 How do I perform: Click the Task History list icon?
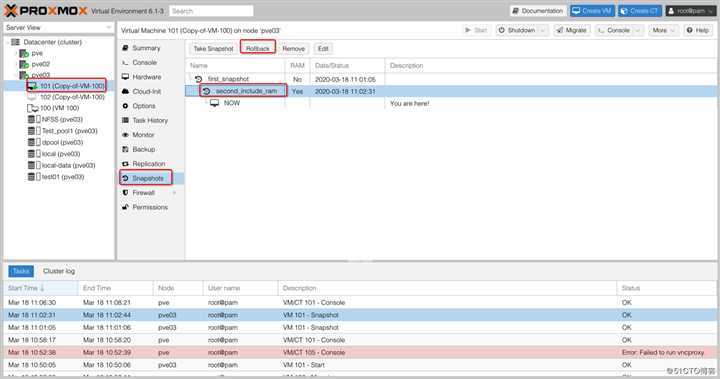[125, 120]
